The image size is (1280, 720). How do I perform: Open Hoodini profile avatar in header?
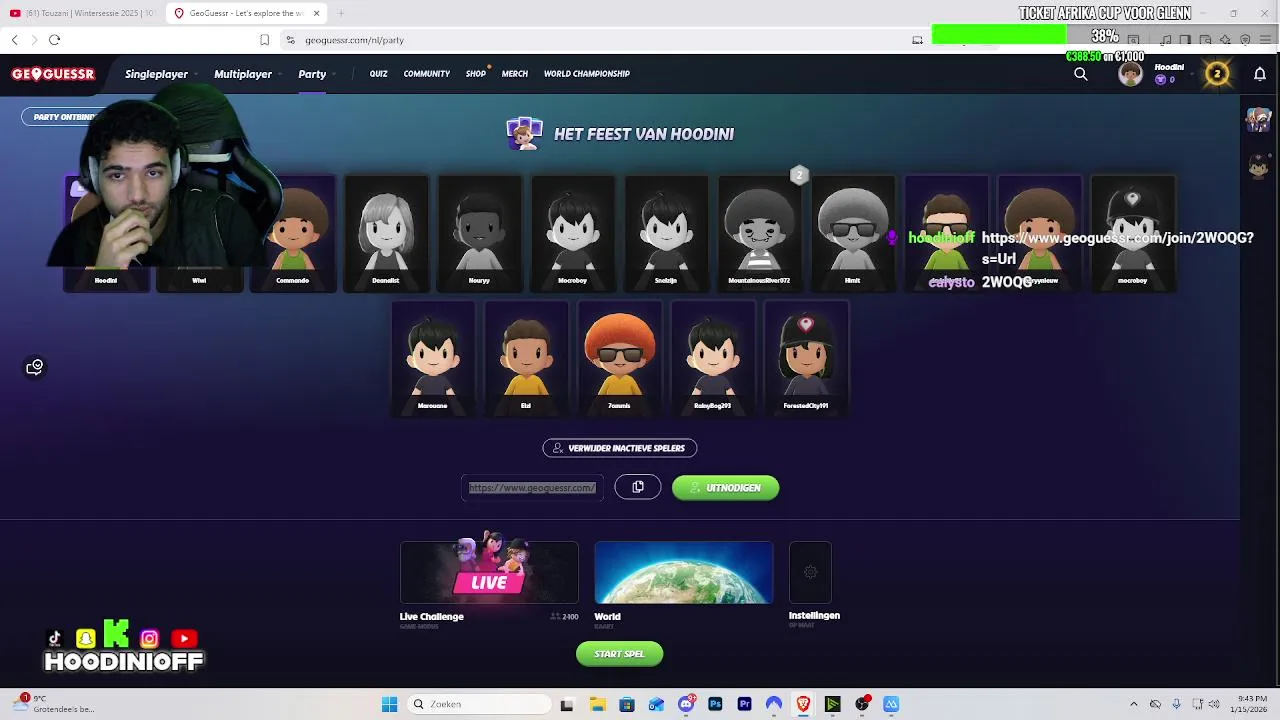[1131, 74]
